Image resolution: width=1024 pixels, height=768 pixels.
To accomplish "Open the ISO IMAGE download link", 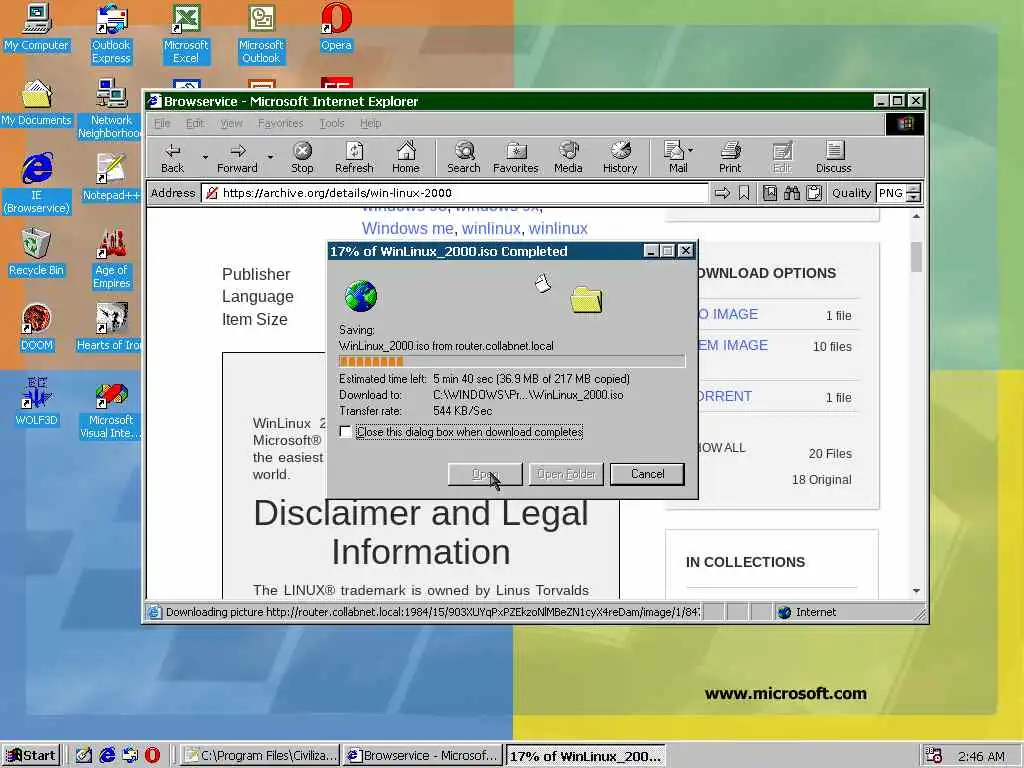I will click(x=728, y=314).
